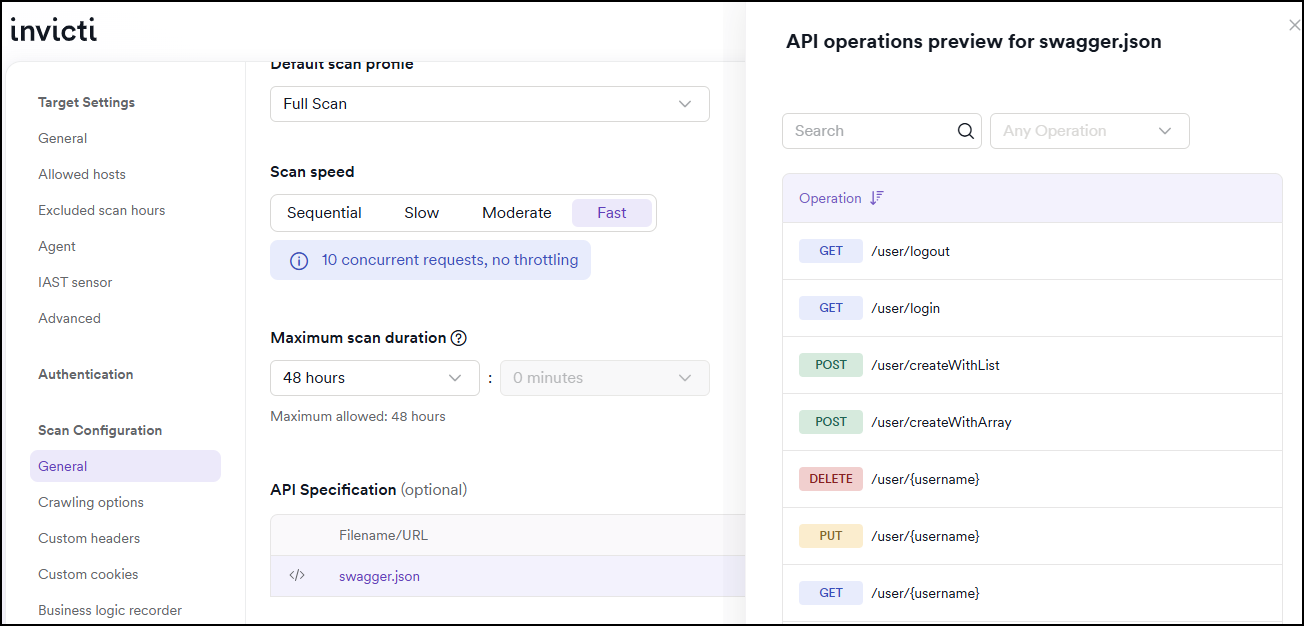Click the info icon about concurrent requests
The width and height of the screenshot is (1304, 626).
[298, 260]
